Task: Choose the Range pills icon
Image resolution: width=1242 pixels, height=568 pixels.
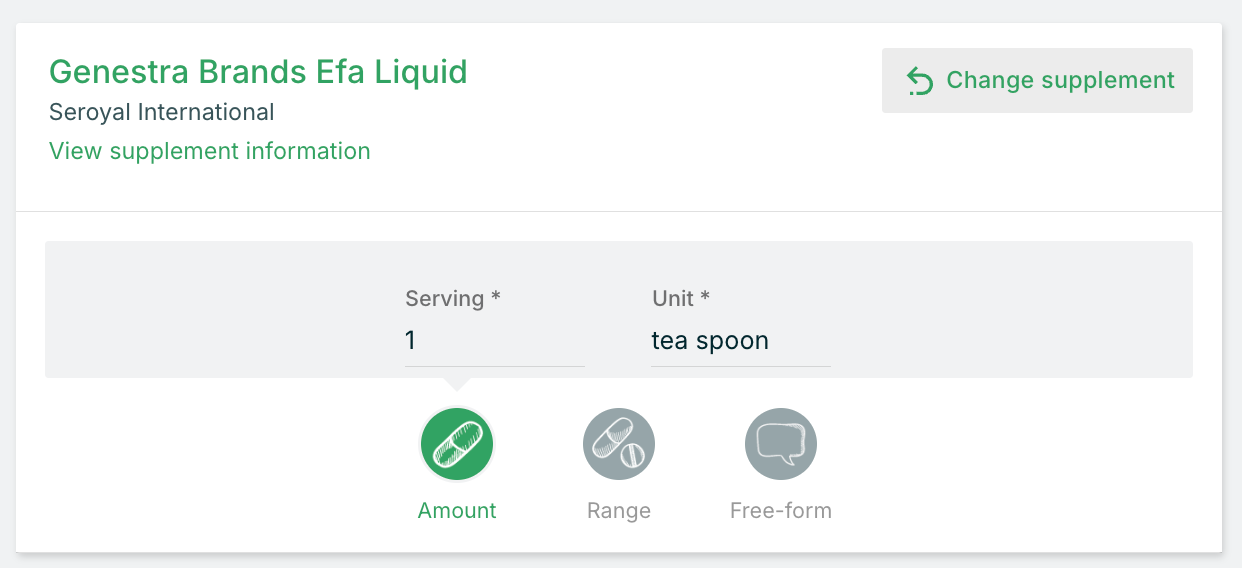Action: click(619, 444)
